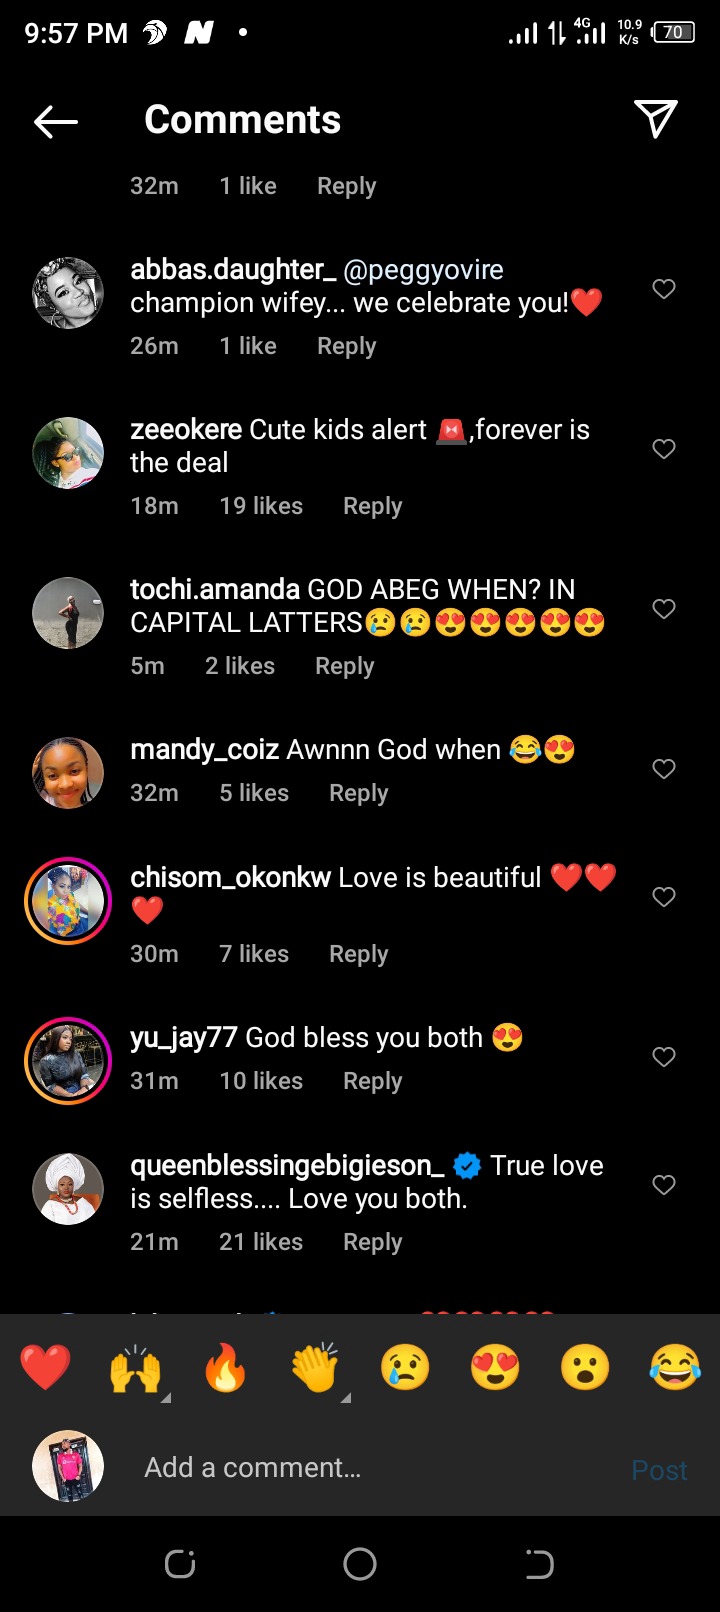Reply to mandy_coiz's comment
The width and height of the screenshot is (720, 1612).
(358, 793)
